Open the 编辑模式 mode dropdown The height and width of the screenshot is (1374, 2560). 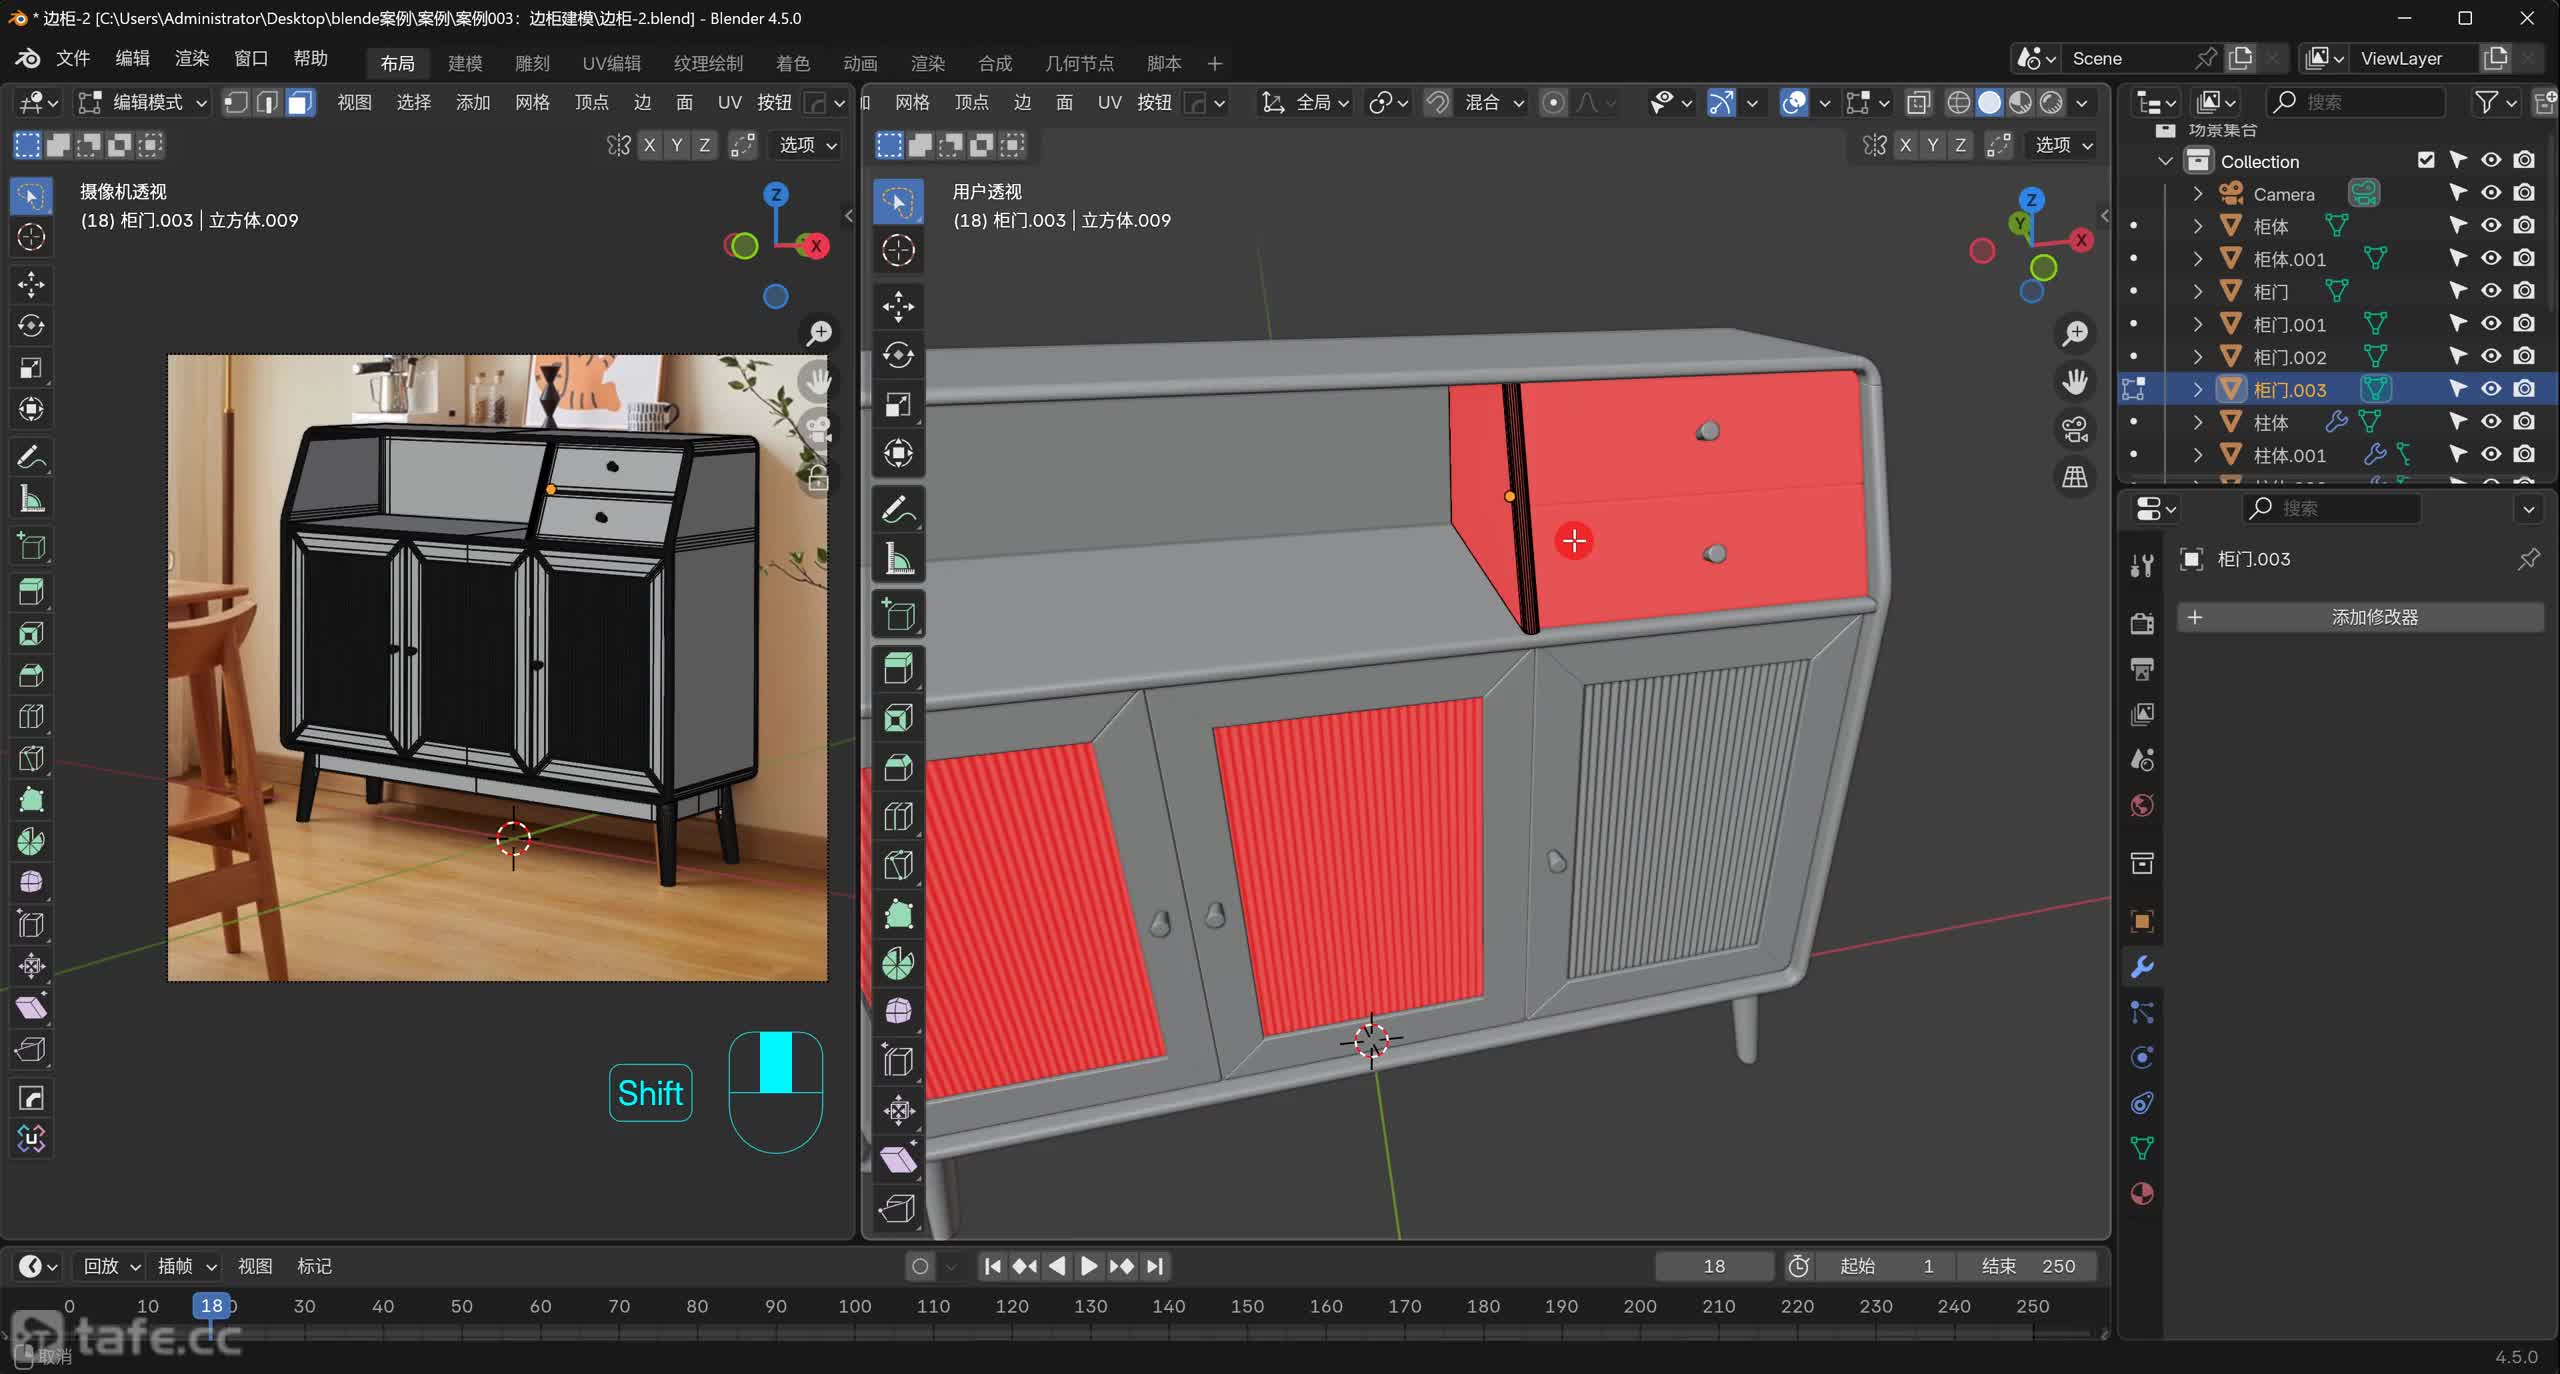pos(143,102)
